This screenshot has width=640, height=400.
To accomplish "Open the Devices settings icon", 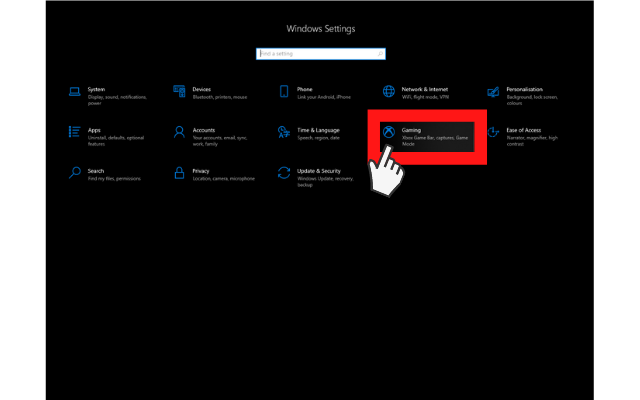I will [179, 91].
